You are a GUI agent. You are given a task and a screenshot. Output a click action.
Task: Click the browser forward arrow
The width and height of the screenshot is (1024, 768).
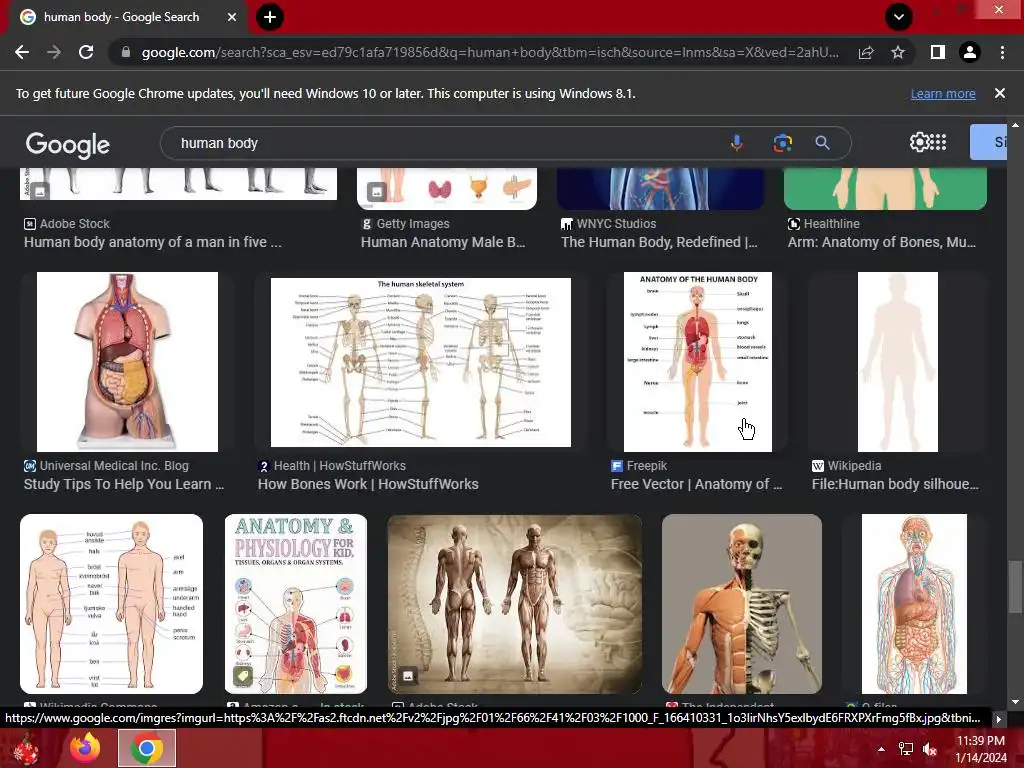point(54,52)
